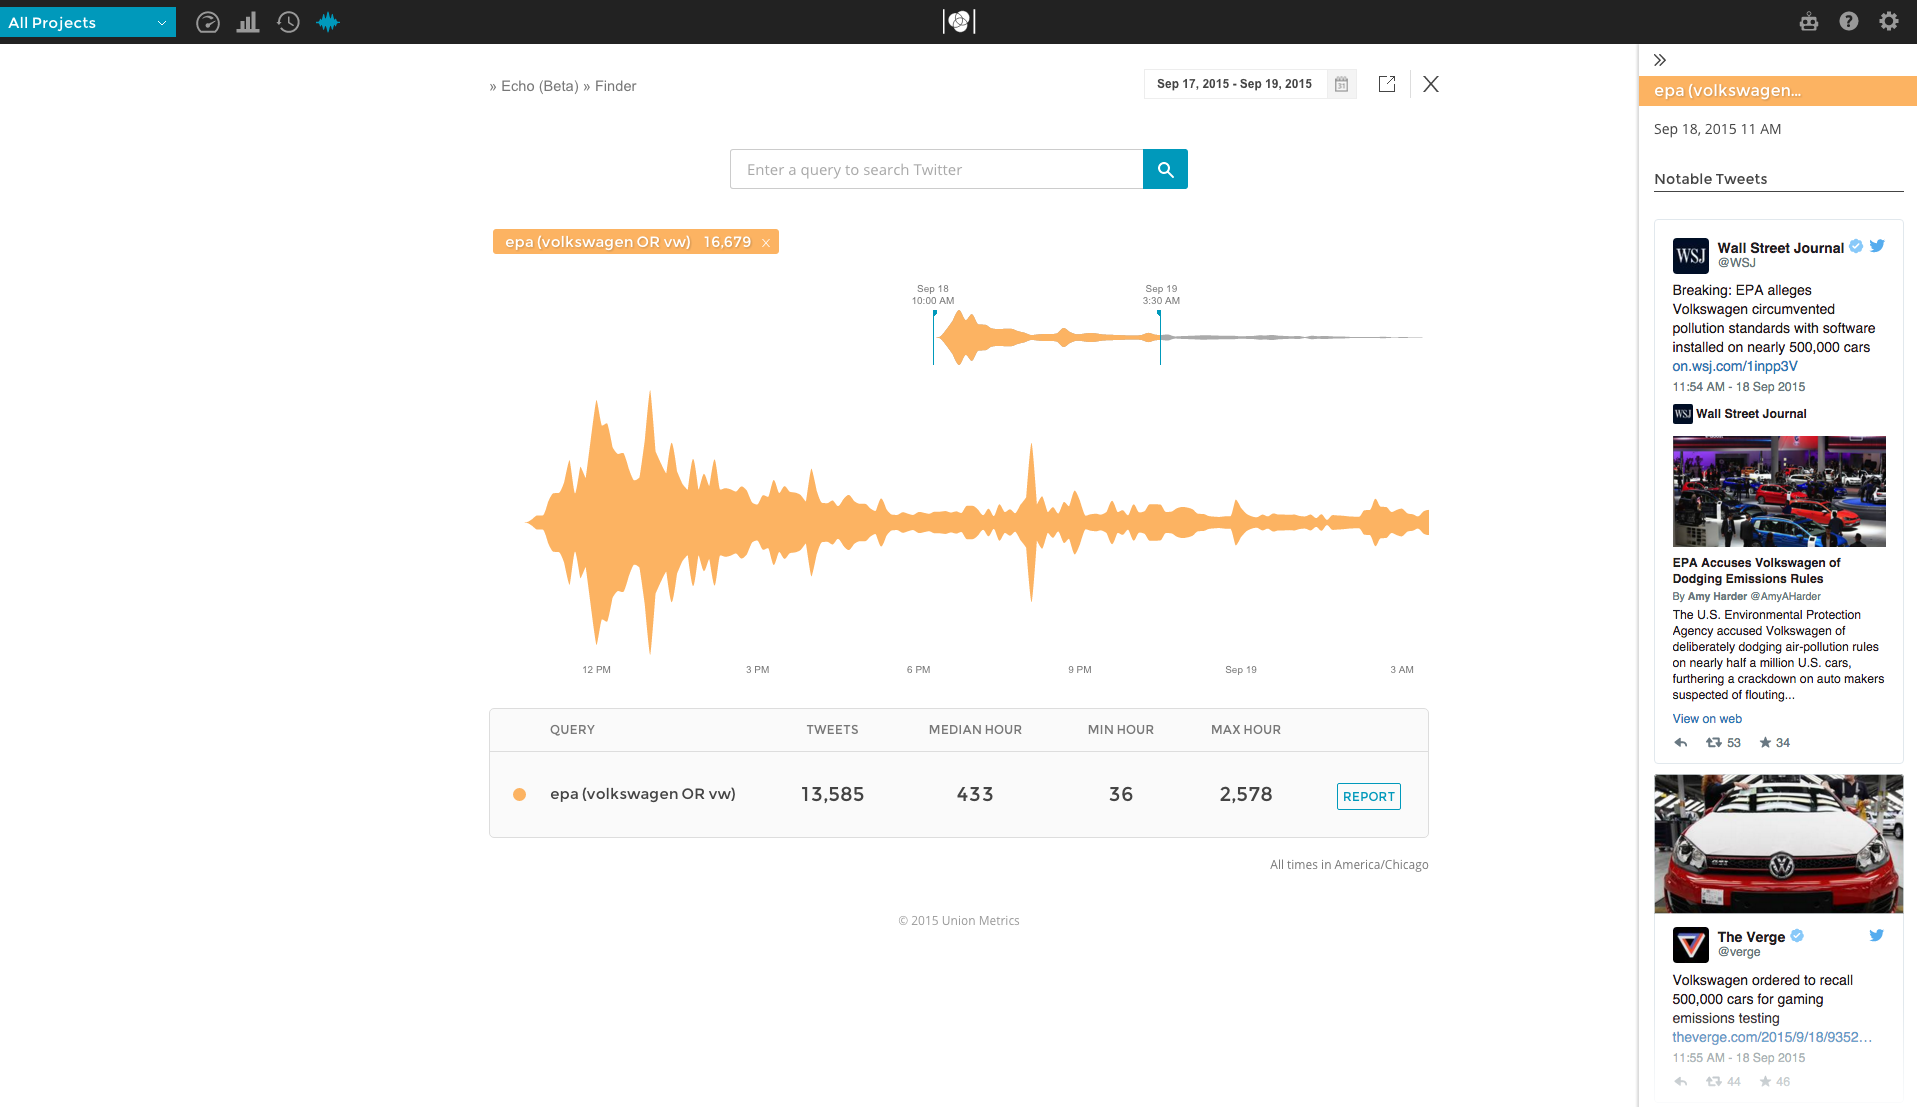Screen dimensions: 1917x1107
Task: Click the View on web link
Action: 1707,719
